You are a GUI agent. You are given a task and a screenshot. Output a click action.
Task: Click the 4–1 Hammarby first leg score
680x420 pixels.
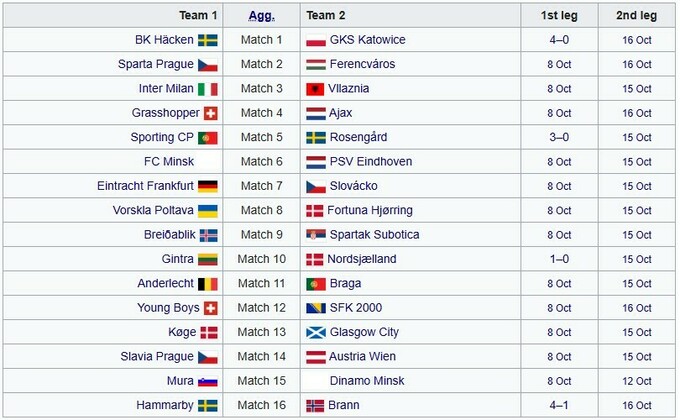(560, 405)
